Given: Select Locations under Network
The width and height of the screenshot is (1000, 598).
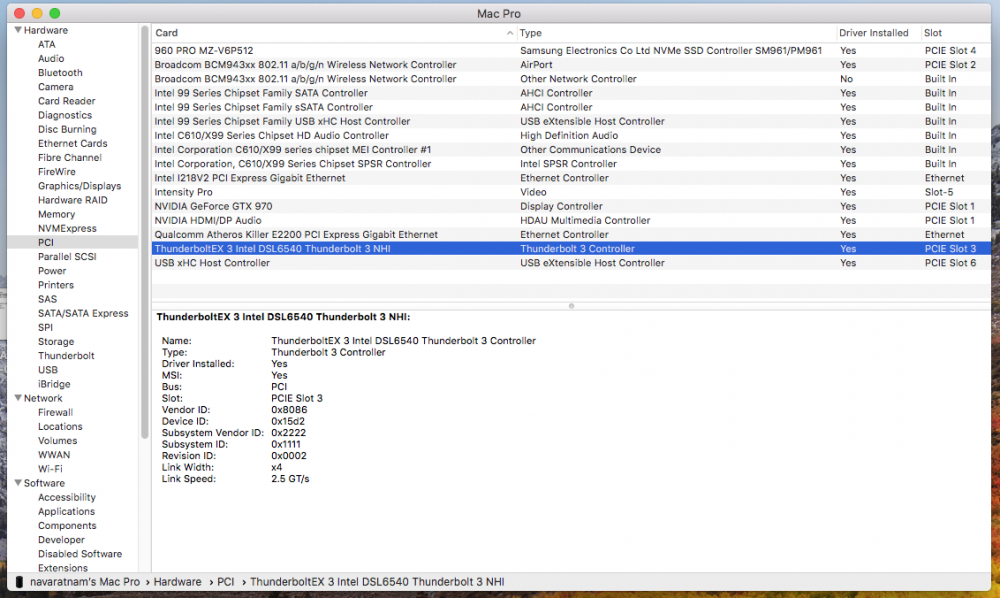Looking at the screenshot, I should pyautogui.click(x=60, y=427).
